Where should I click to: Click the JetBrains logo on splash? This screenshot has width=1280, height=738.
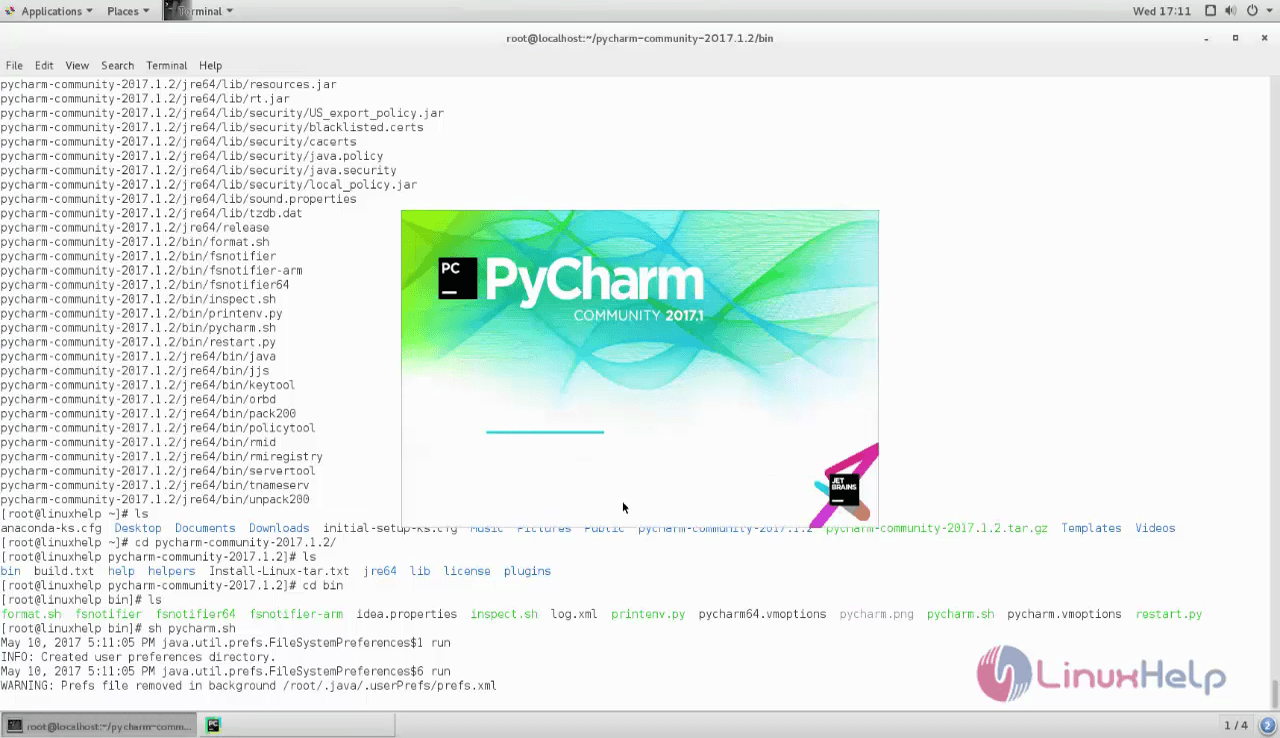[844, 489]
